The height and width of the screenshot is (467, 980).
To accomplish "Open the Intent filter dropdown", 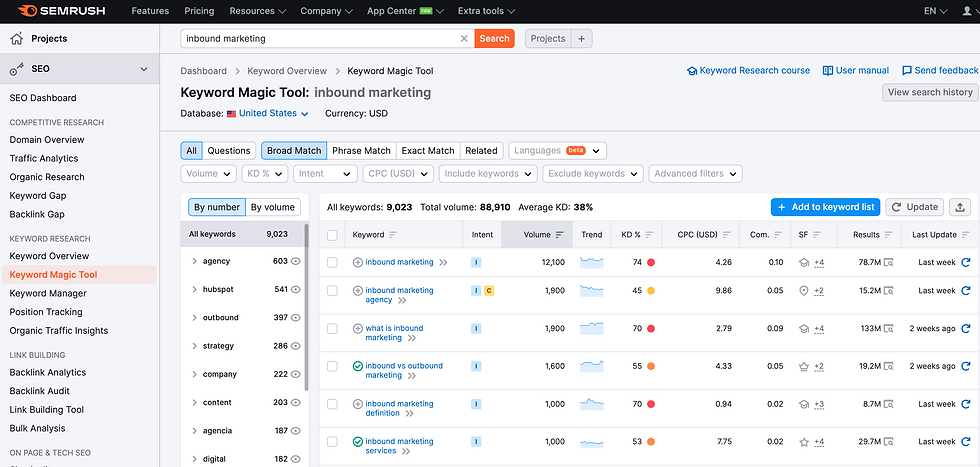I will (325, 174).
